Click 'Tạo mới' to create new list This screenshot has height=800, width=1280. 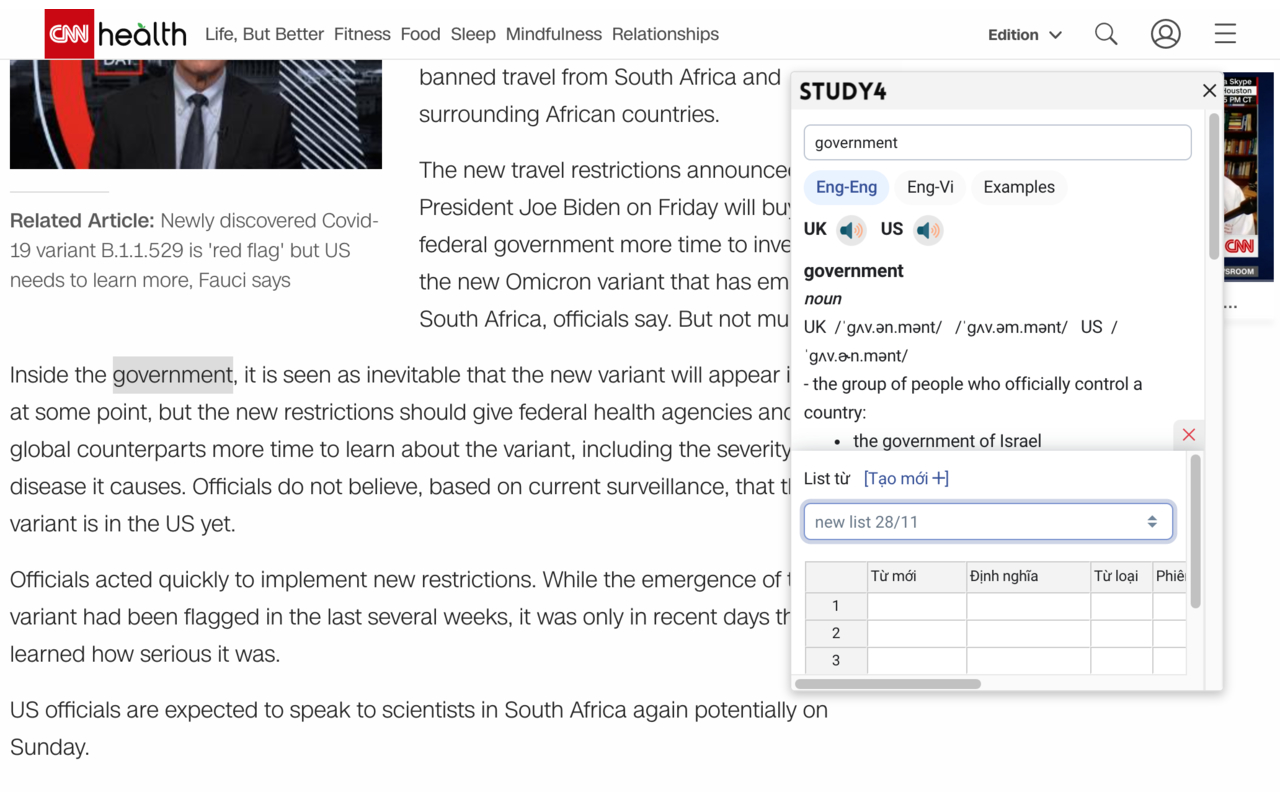click(906, 479)
